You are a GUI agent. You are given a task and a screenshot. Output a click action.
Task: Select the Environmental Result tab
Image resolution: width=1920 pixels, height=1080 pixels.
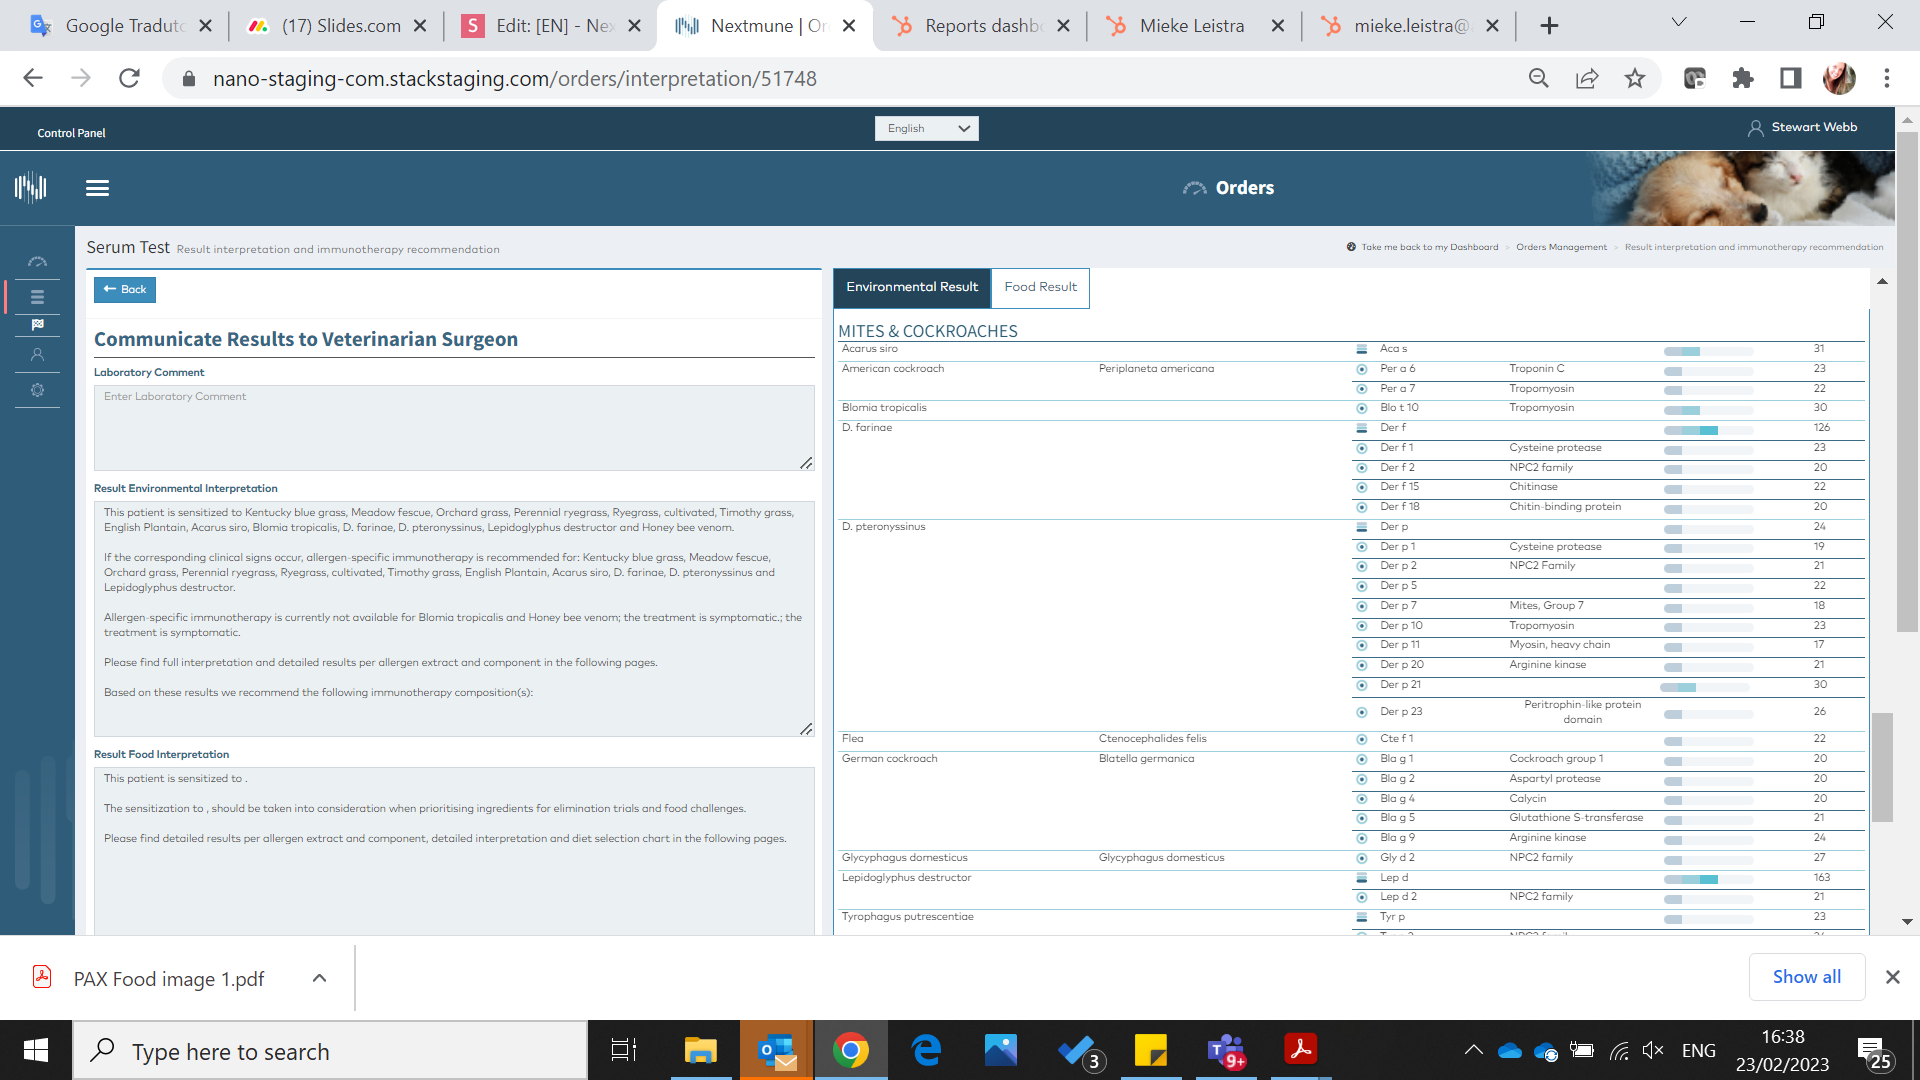pyautogui.click(x=911, y=287)
